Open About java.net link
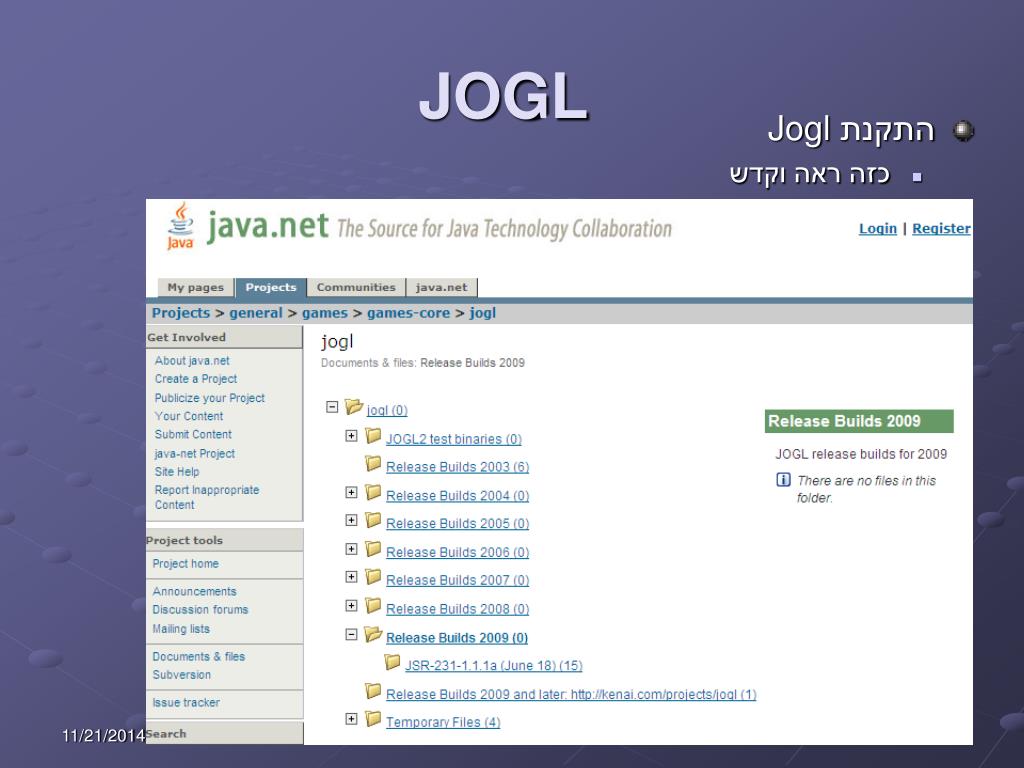Screen dimensions: 1024x768 (192, 360)
